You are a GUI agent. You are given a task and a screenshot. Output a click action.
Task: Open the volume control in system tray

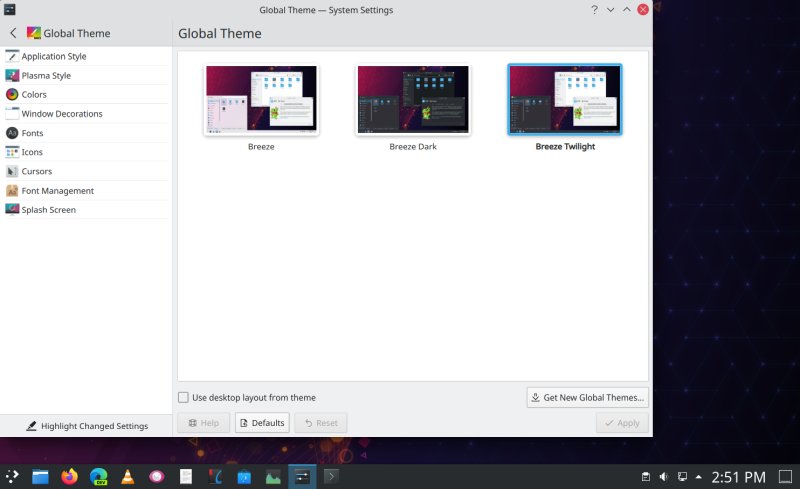coord(663,476)
